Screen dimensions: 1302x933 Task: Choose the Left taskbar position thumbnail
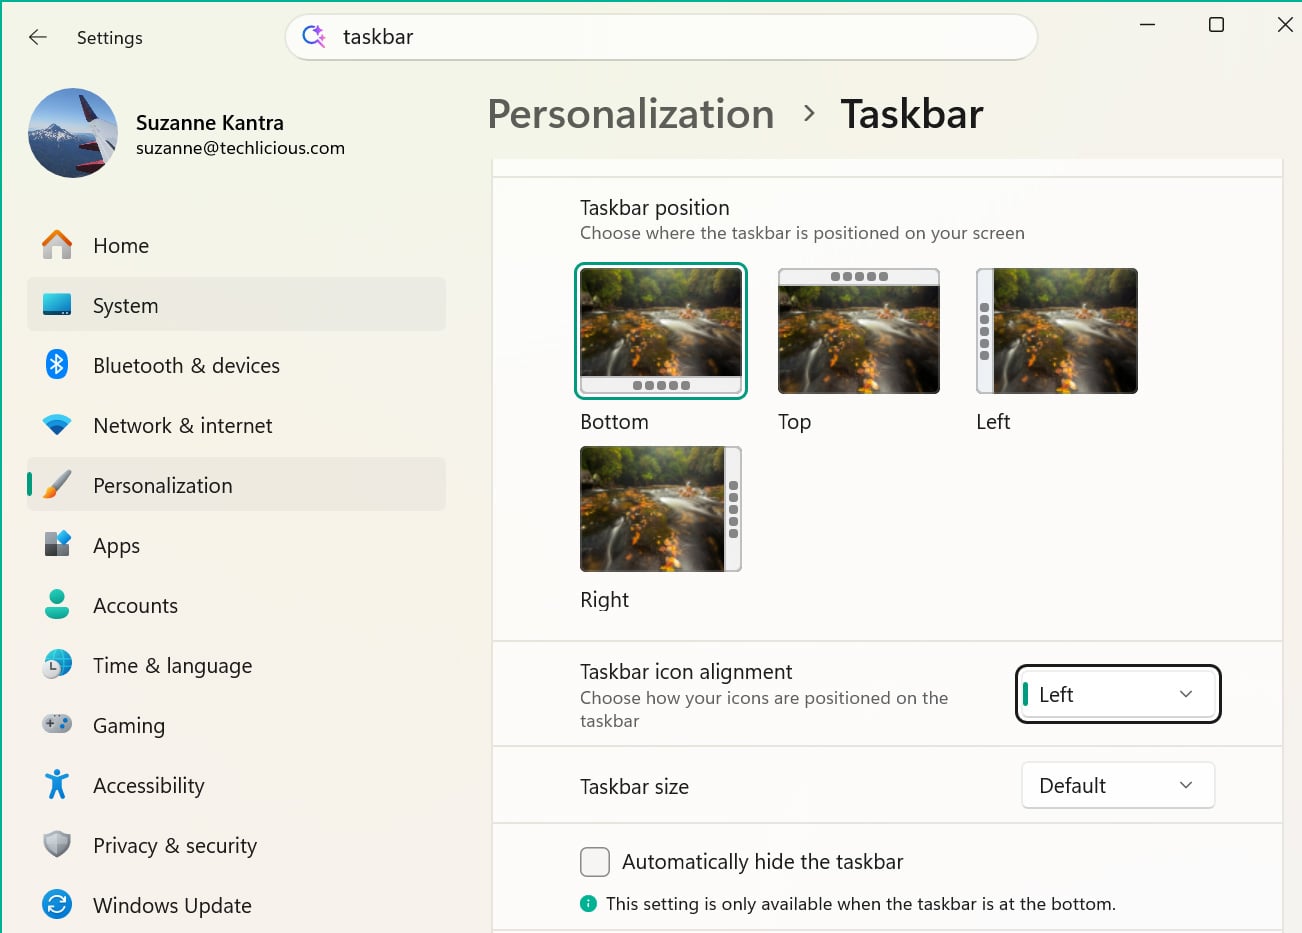click(x=1057, y=331)
